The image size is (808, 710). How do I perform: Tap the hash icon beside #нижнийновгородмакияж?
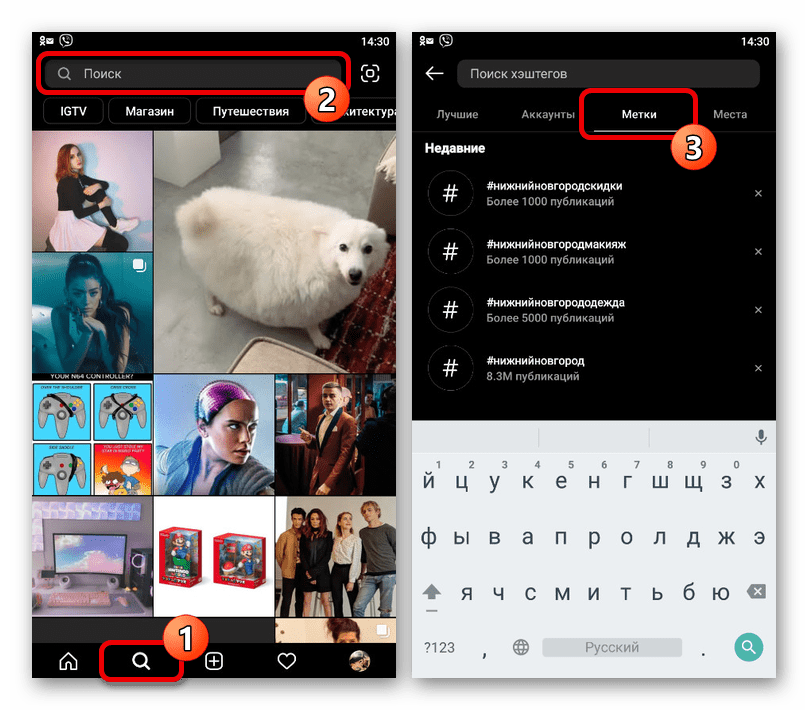pos(450,251)
